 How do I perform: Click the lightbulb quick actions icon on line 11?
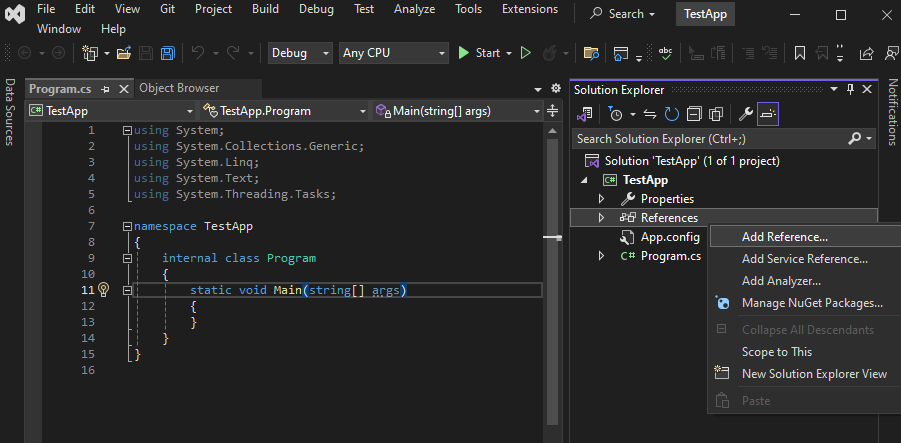click(103, 289)
